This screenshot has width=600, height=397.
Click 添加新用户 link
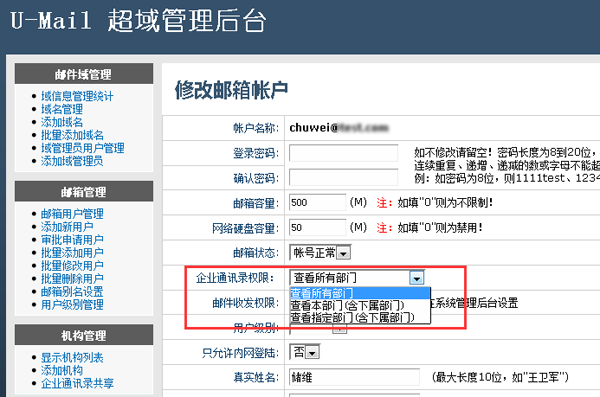(x=67, y=227)
